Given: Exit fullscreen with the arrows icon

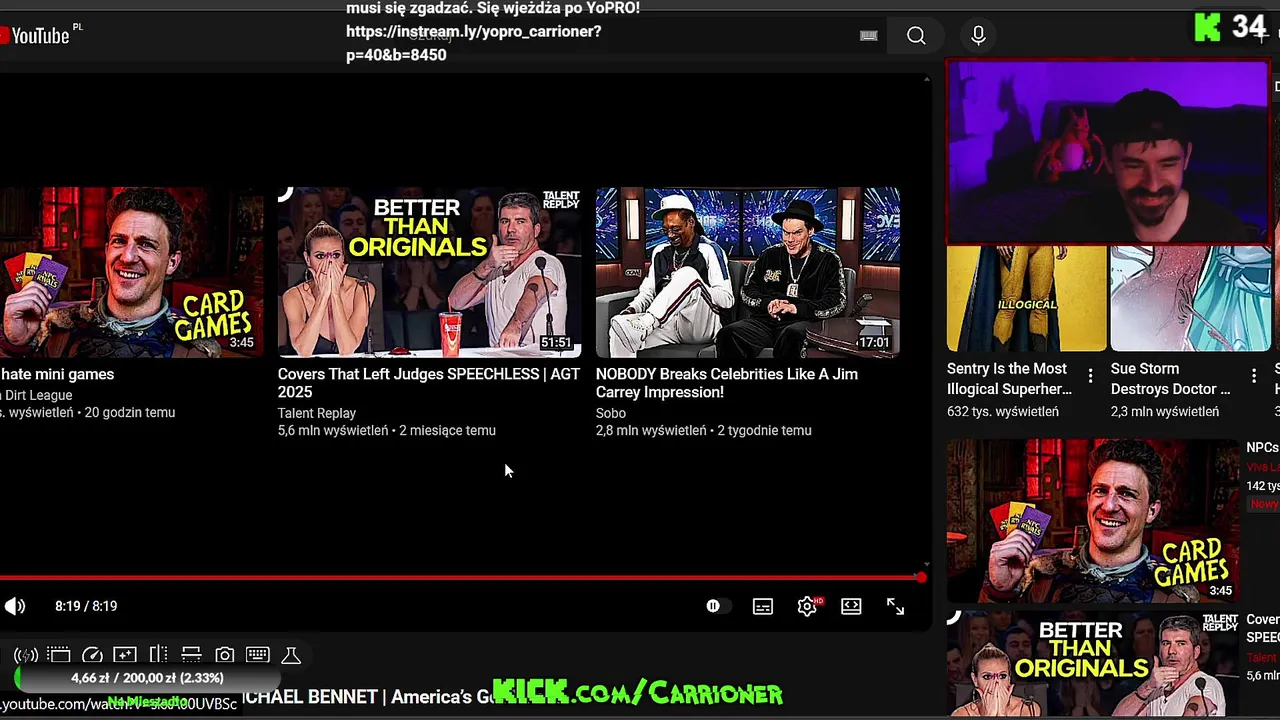Looking at the screenshot, I should pyautogui.click(x=895, y=606).
